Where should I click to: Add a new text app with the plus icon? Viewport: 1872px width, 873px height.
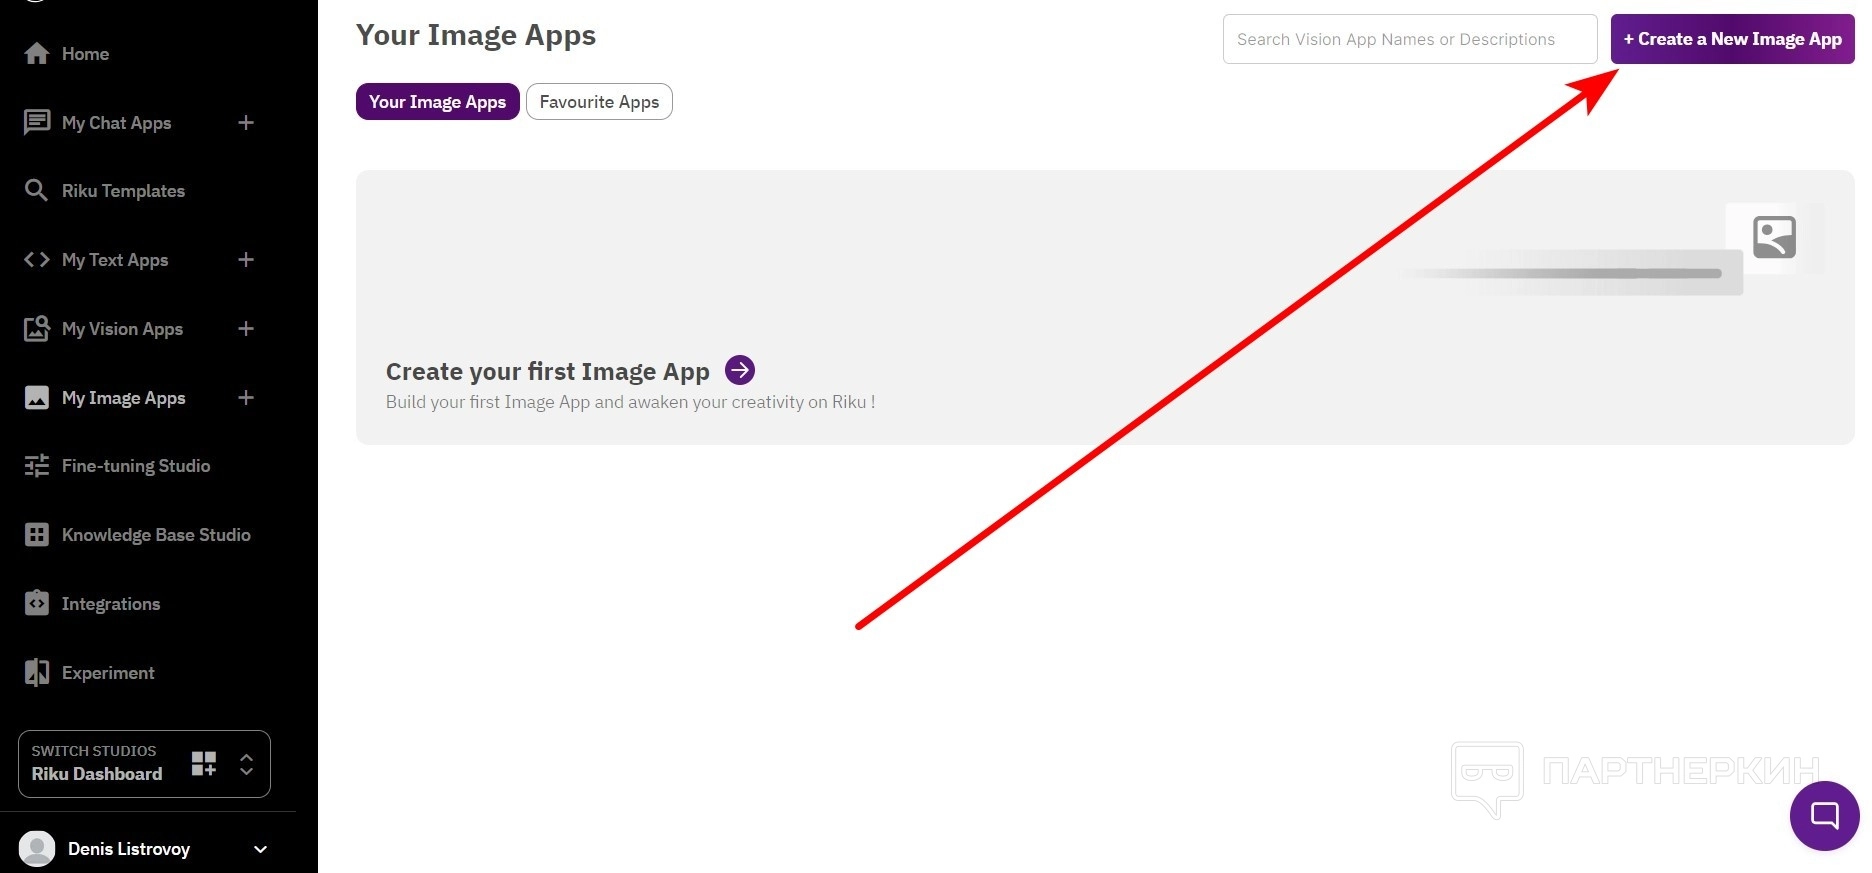point(246,260)
